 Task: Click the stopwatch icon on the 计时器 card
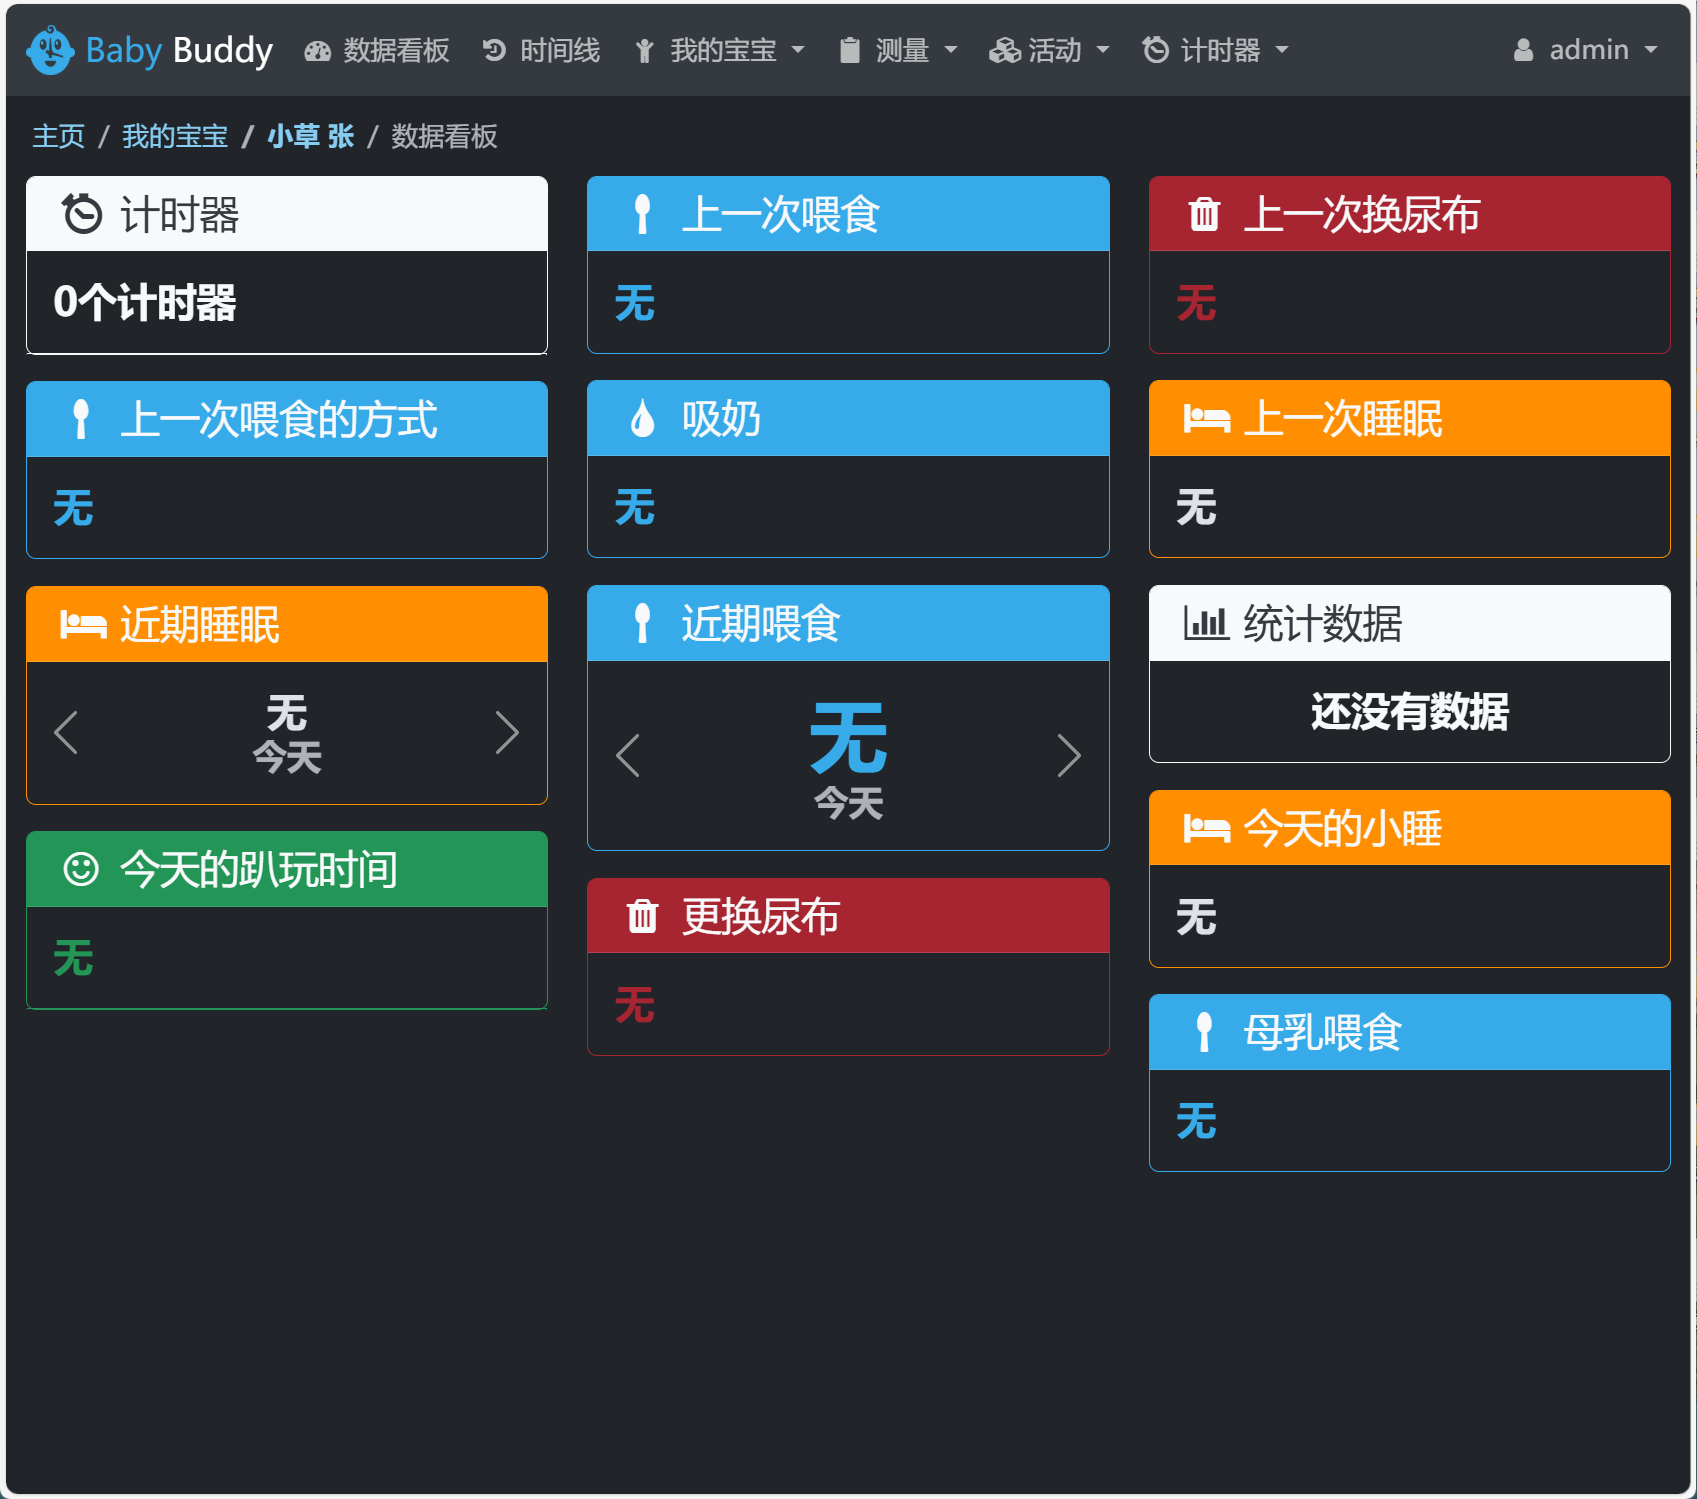tap(82, 213)
